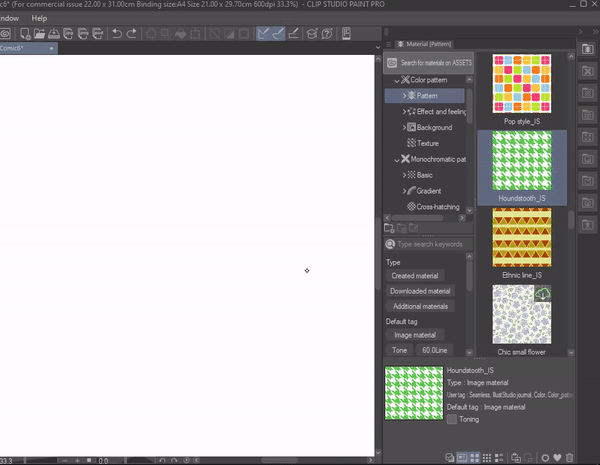Create a new canvas with New icon

tap(25, 34)
